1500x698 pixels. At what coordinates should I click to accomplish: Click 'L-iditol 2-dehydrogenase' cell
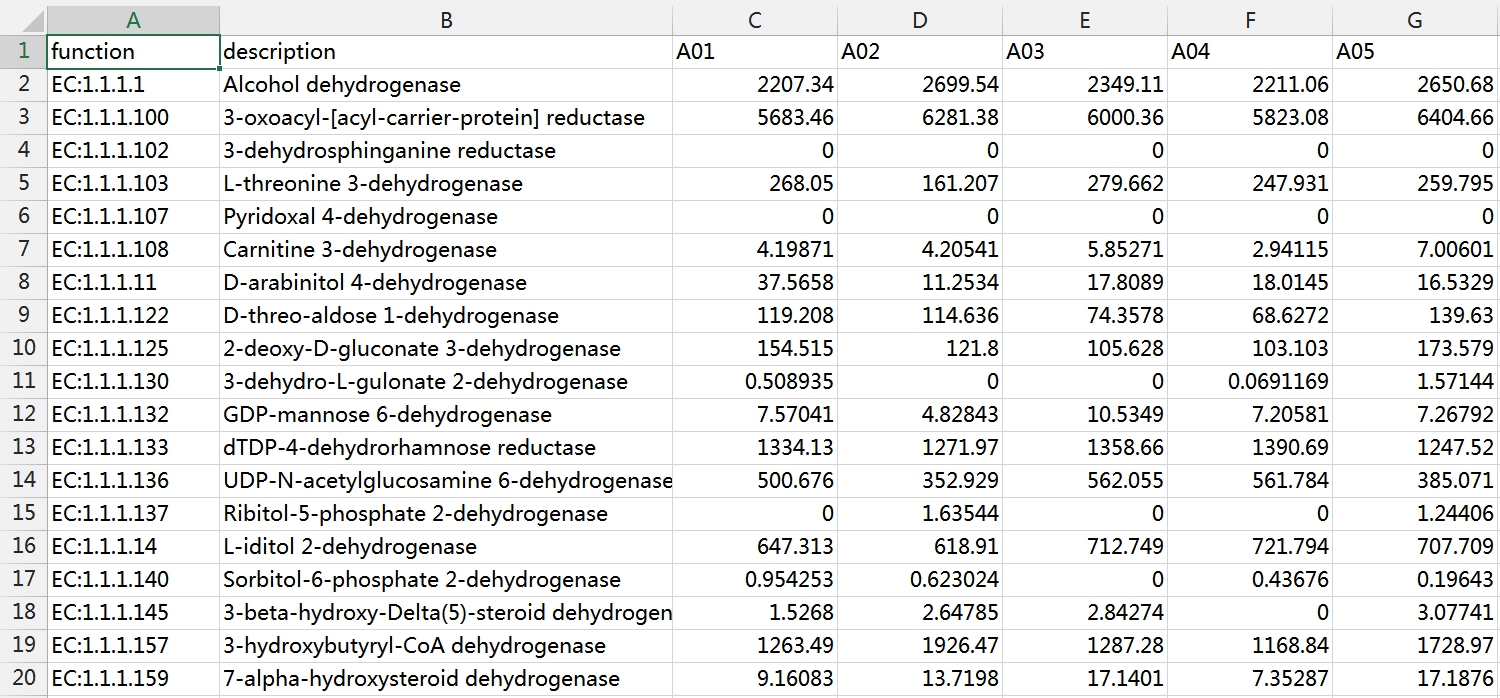point(446,547)
